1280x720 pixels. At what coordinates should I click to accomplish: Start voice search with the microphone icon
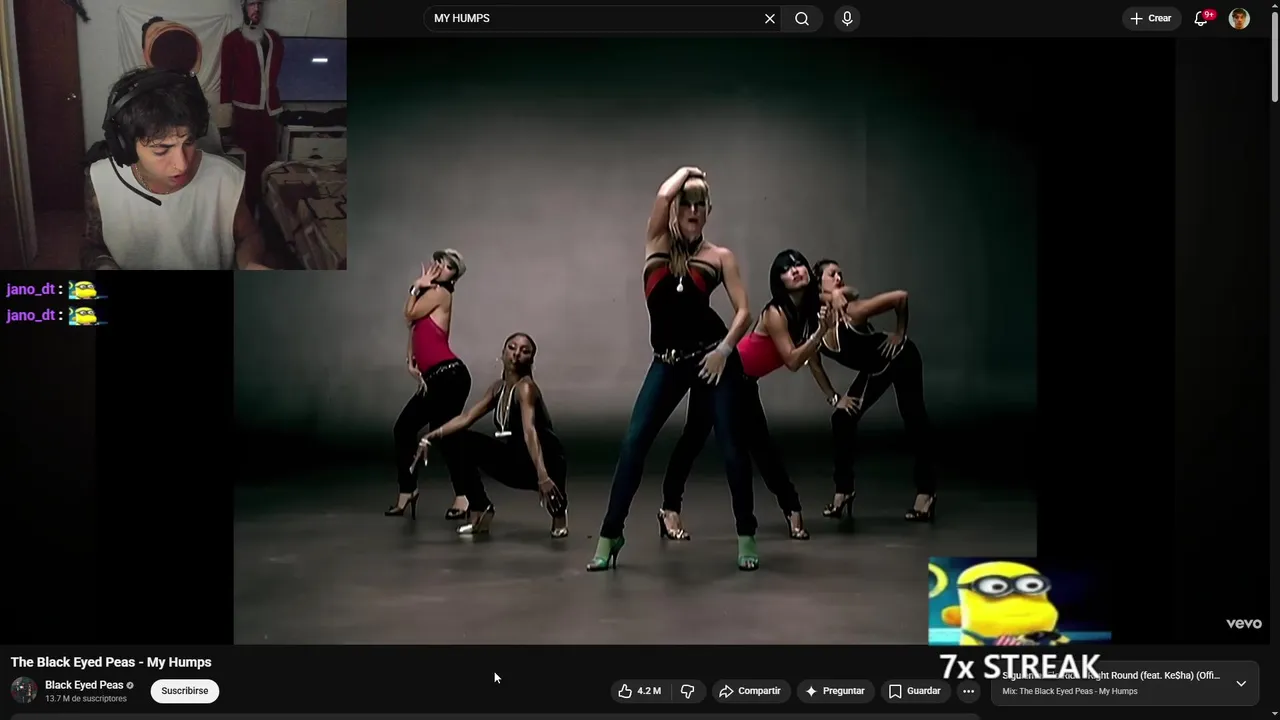pyautogui.click(x=847, y=18)
